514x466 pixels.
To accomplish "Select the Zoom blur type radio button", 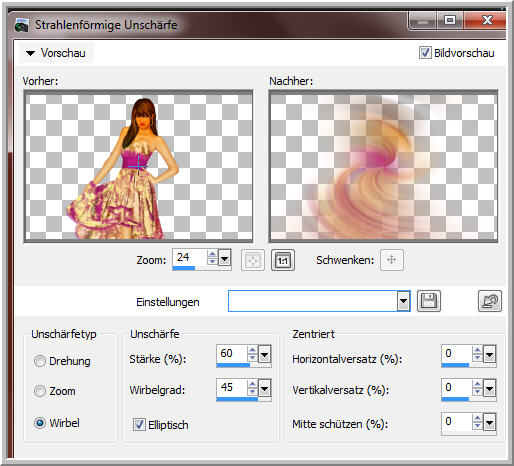I will 40,391.
